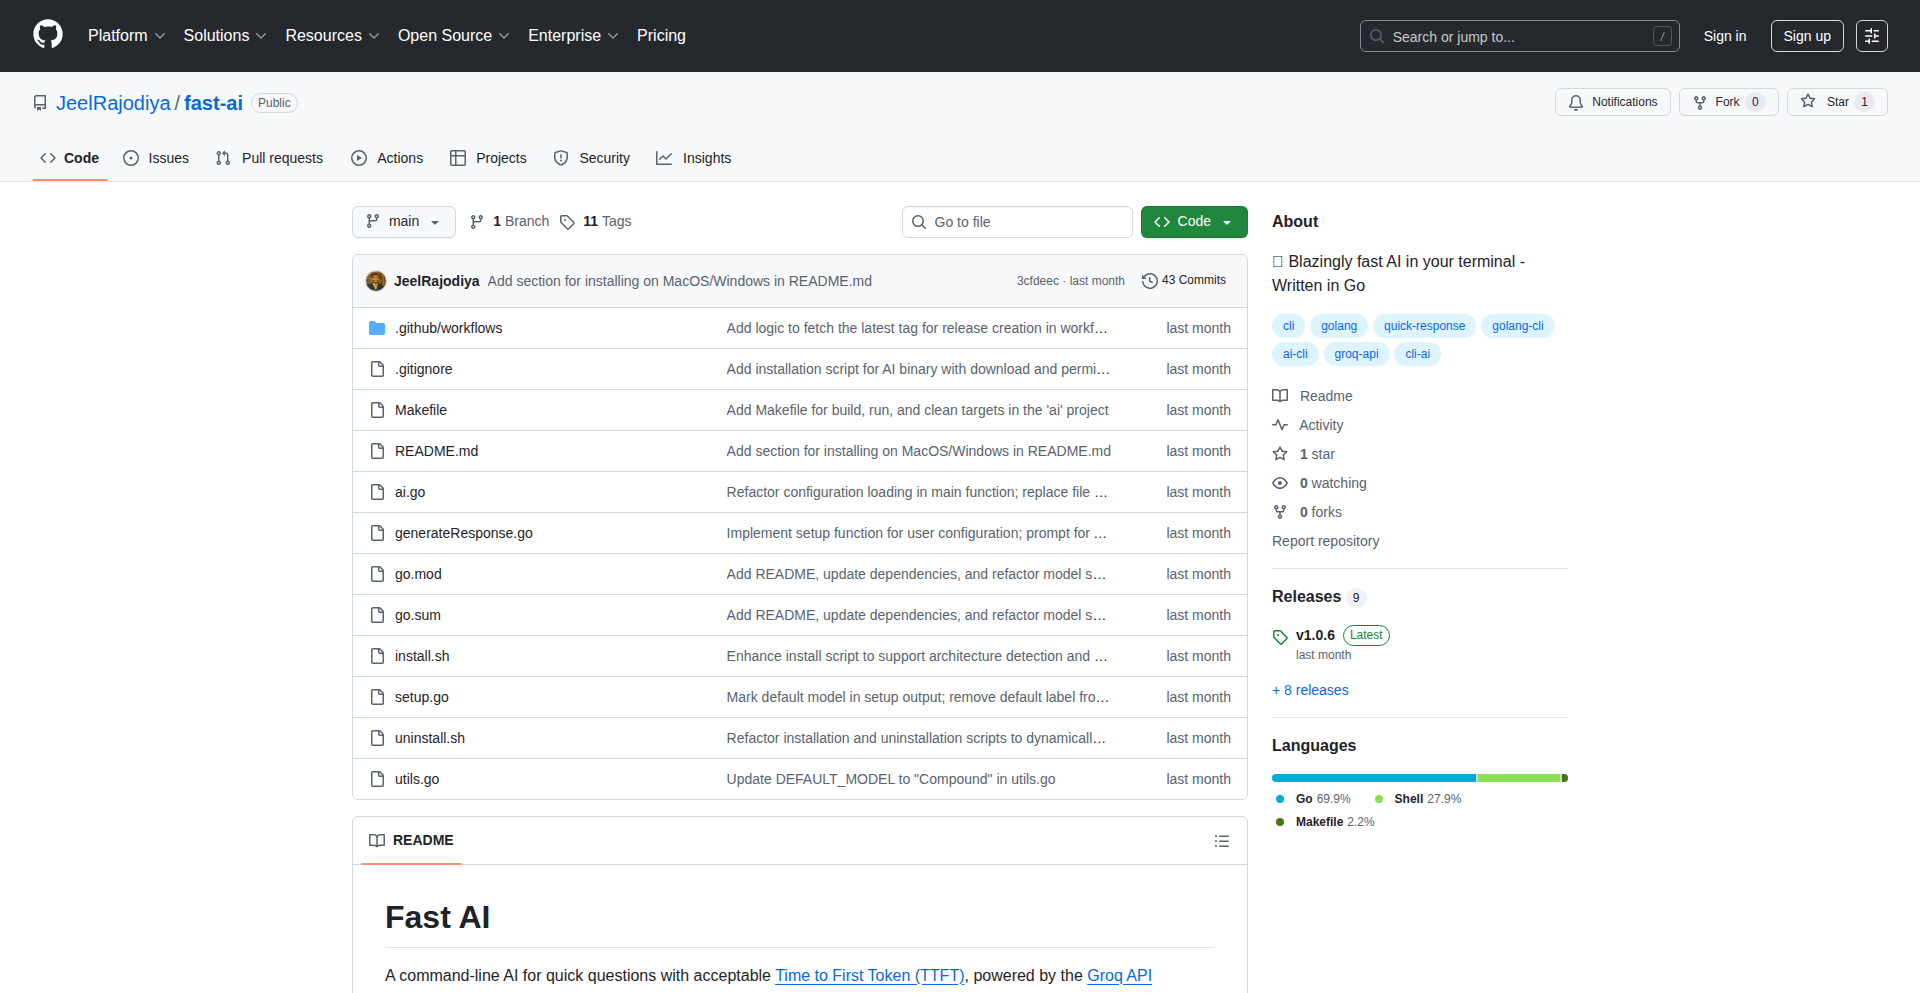This screenshot has width=1920, height=993.
Task: Switch to the Issues tab
Action: 156,158
